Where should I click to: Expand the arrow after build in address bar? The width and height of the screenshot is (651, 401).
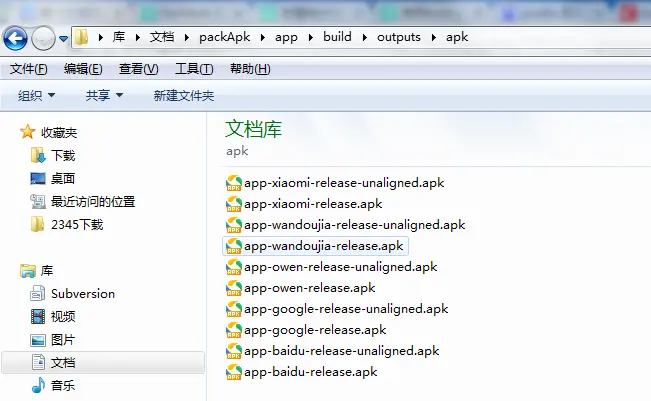364,37
